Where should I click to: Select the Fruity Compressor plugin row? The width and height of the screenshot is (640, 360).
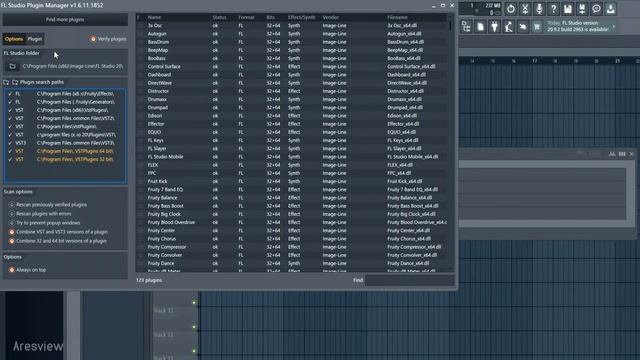(x=292, y=247)
